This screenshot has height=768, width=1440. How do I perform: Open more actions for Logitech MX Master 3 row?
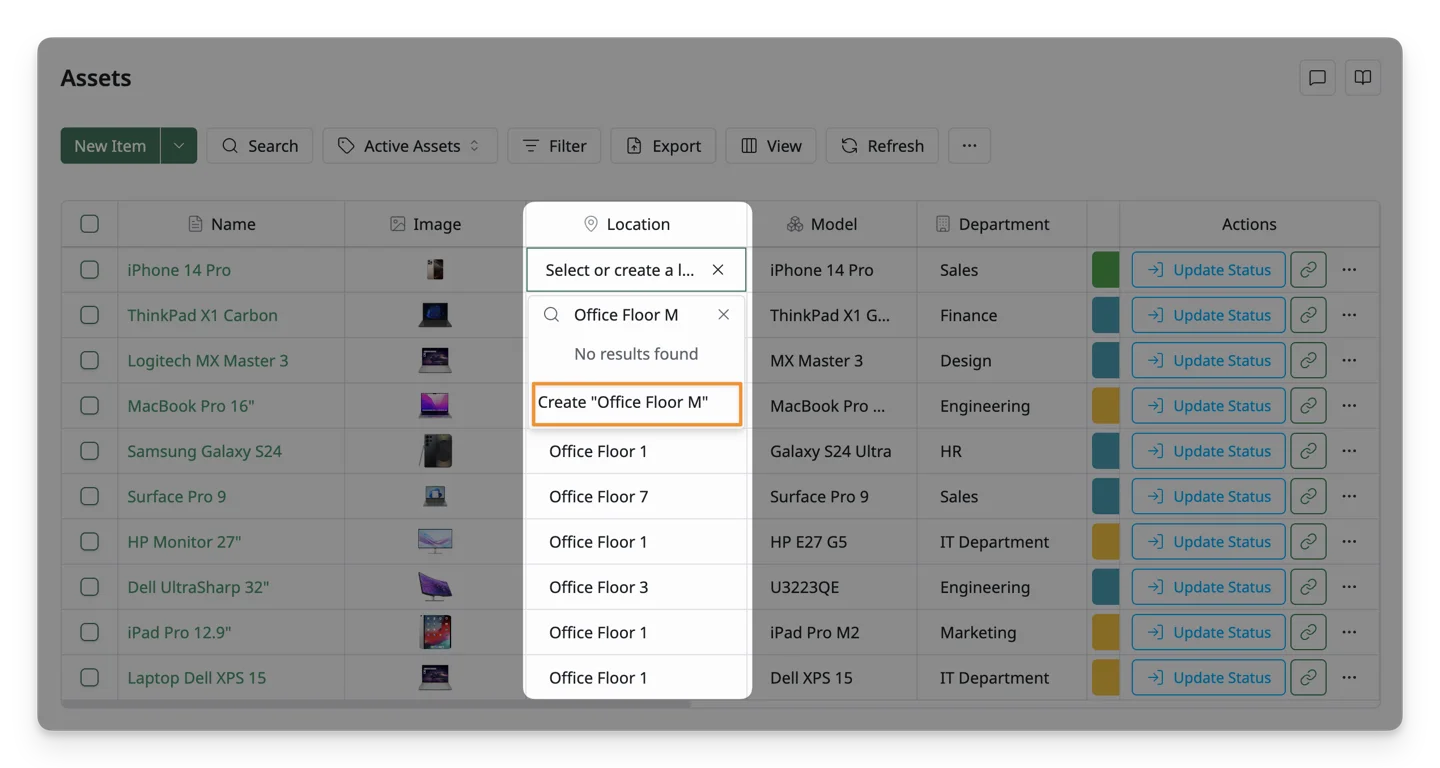point(1349,360)
